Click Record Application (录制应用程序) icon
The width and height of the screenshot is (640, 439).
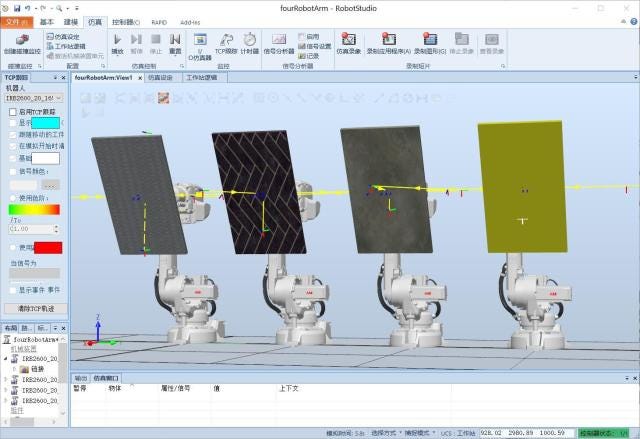pos(389,40)
